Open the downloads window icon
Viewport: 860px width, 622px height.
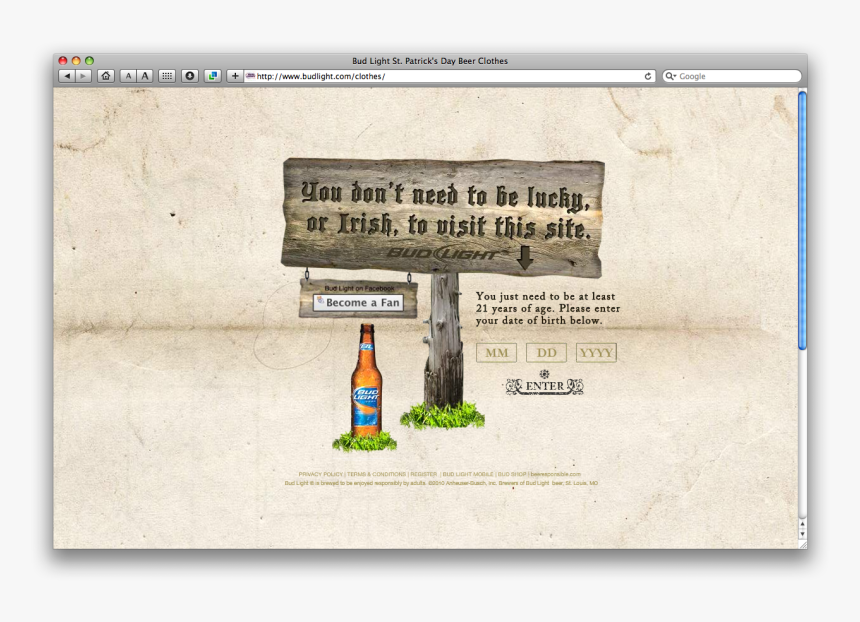click(x=190, y=76)
